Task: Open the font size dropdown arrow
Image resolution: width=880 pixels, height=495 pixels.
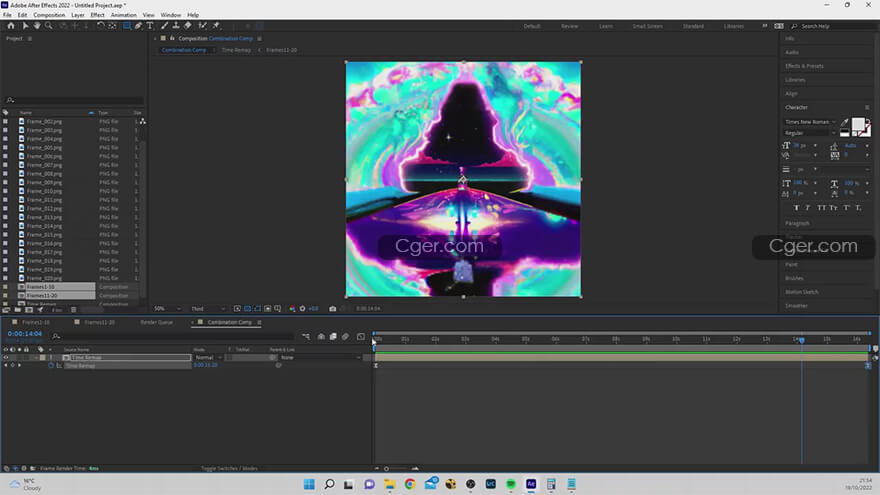Action: tap(815, 145)
